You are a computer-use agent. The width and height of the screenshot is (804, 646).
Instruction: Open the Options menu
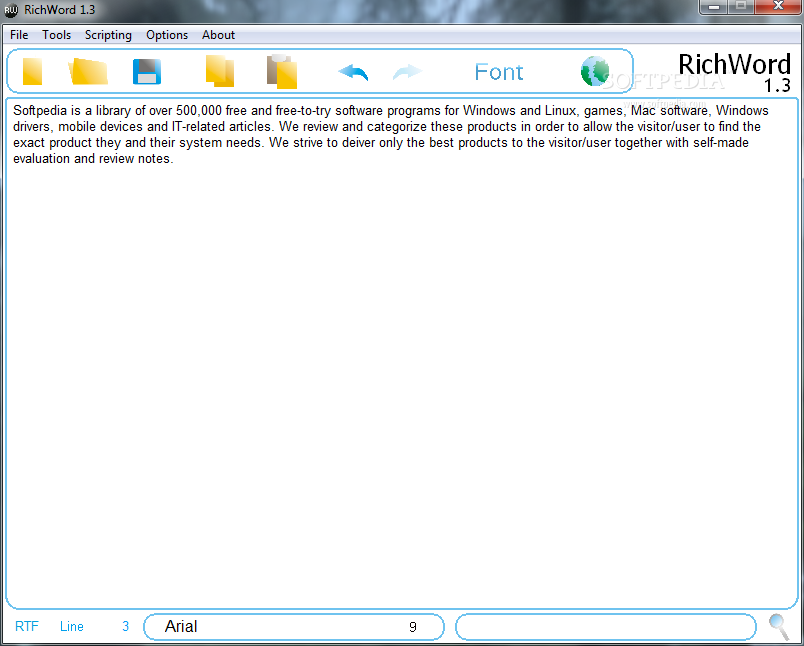(167, 35)
